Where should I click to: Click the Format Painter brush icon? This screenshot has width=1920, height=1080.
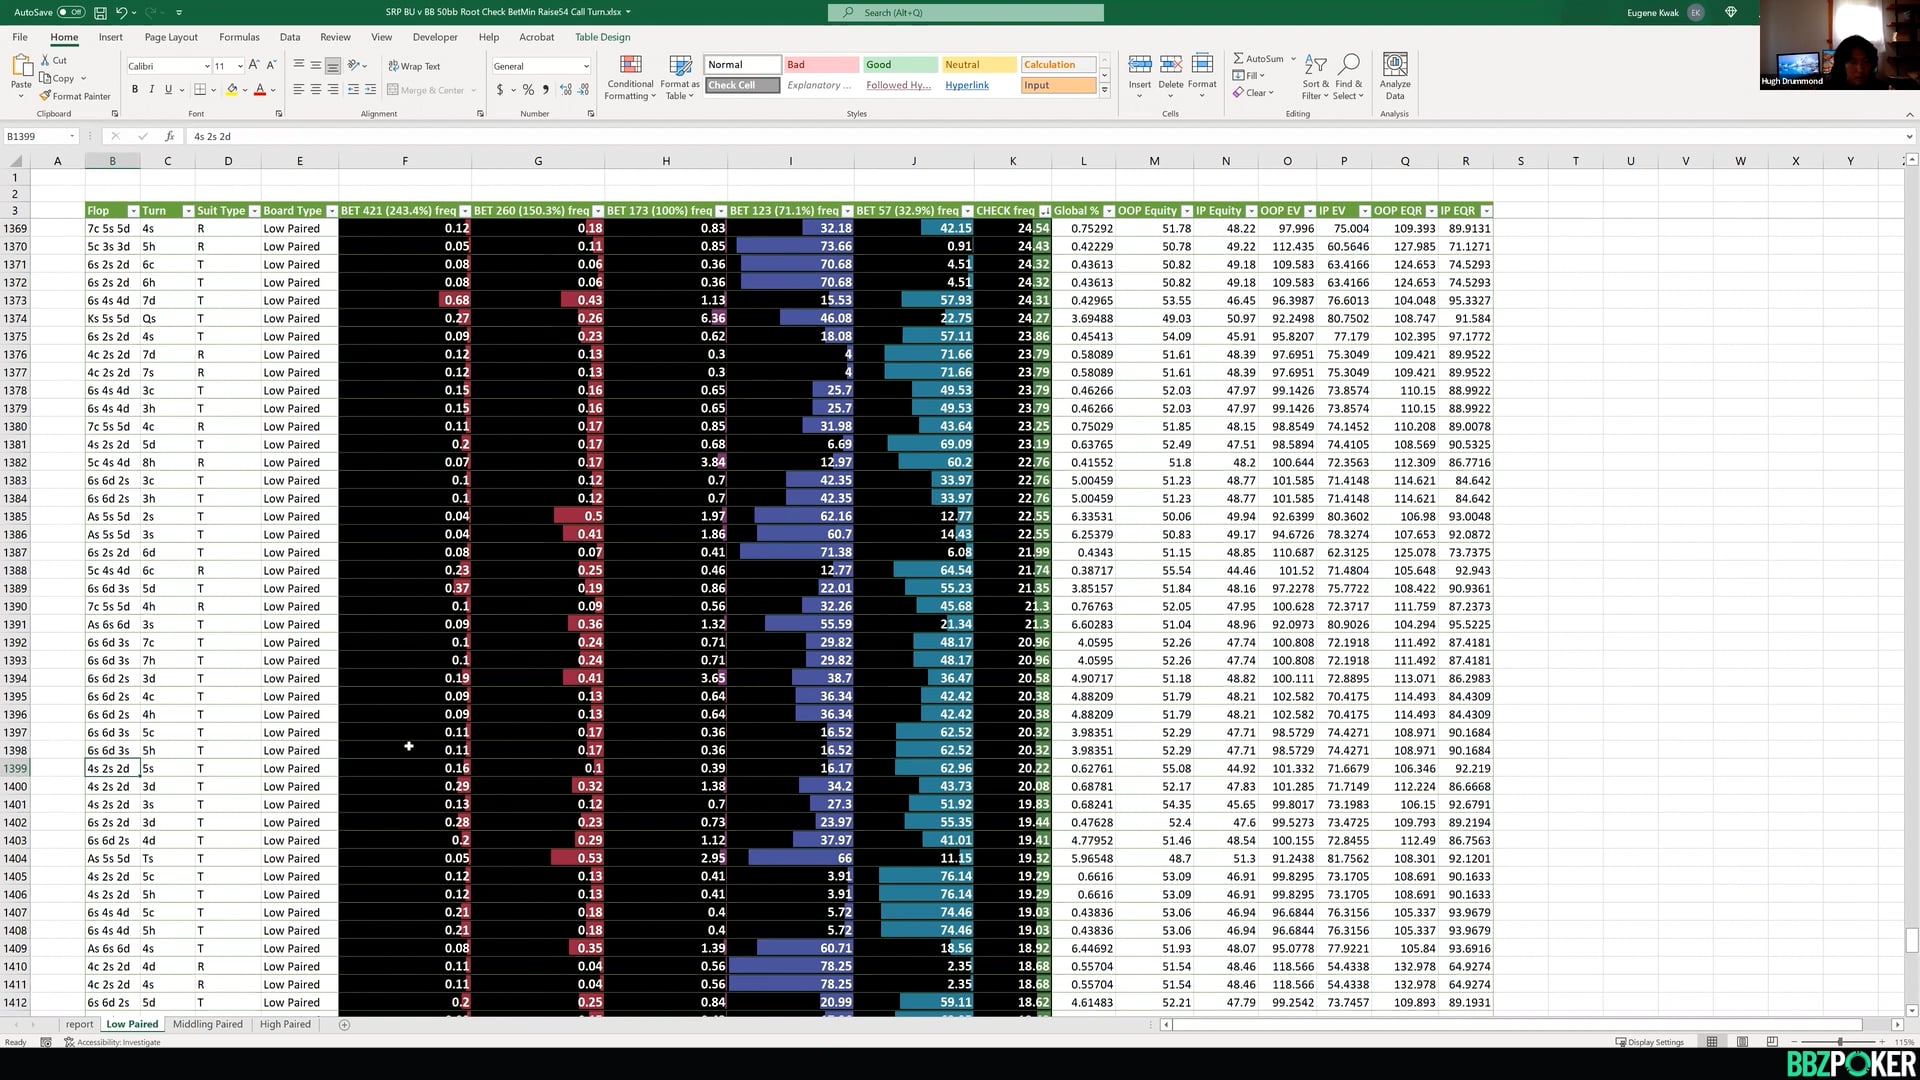click(45, 96)
